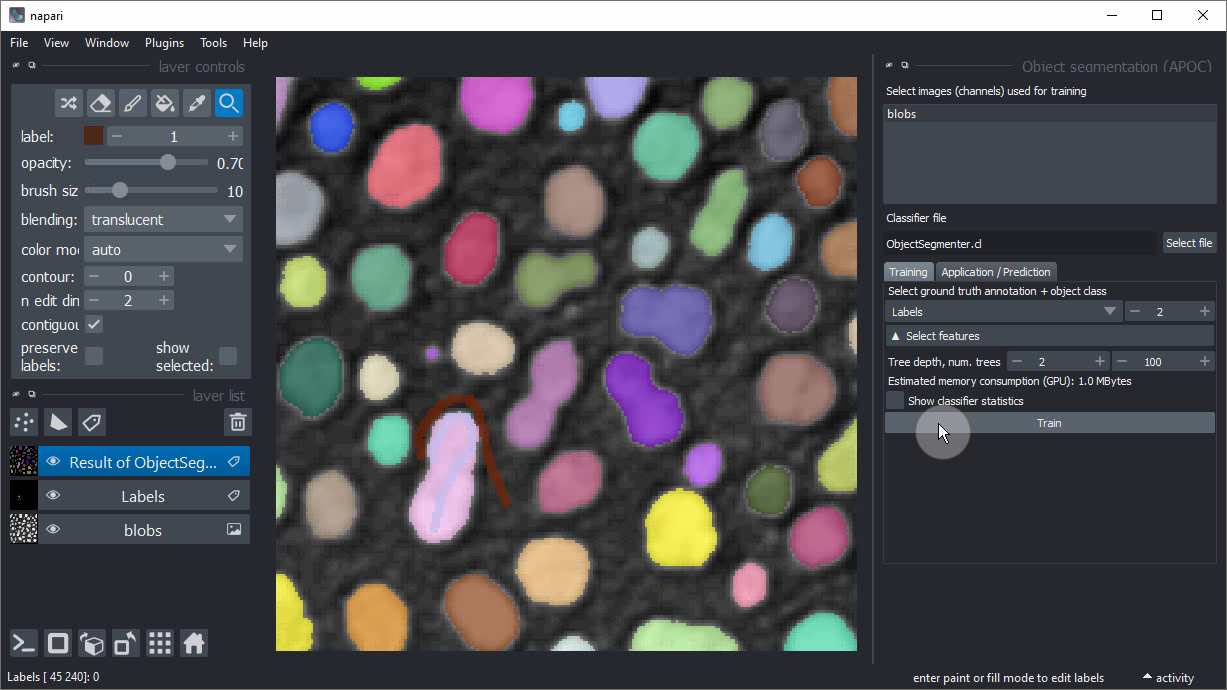1227x690 pixels.
Task: Add a new points layer
Action: (24, 422)
